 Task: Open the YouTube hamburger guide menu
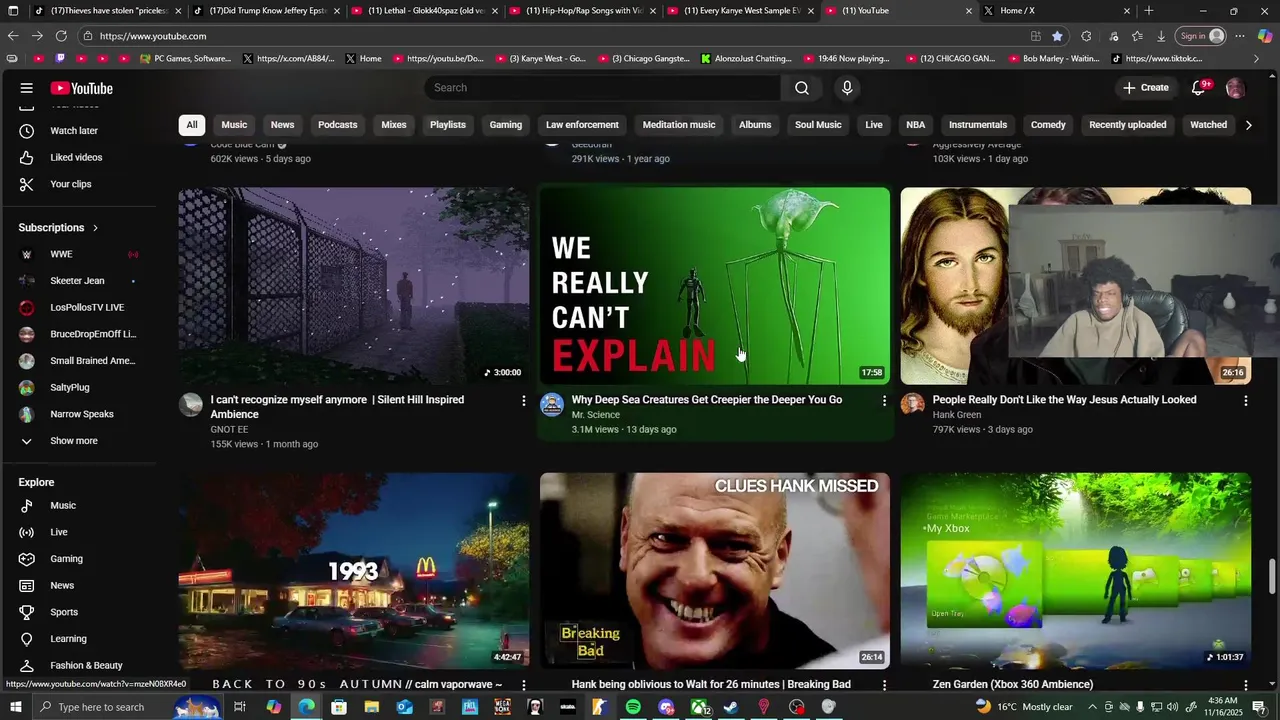[27, 88]
